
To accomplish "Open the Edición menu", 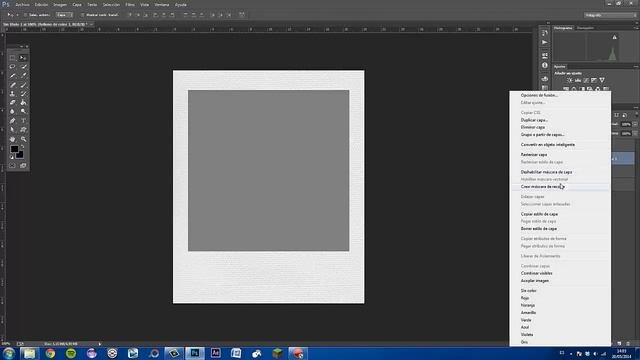I will pos(41,5).
